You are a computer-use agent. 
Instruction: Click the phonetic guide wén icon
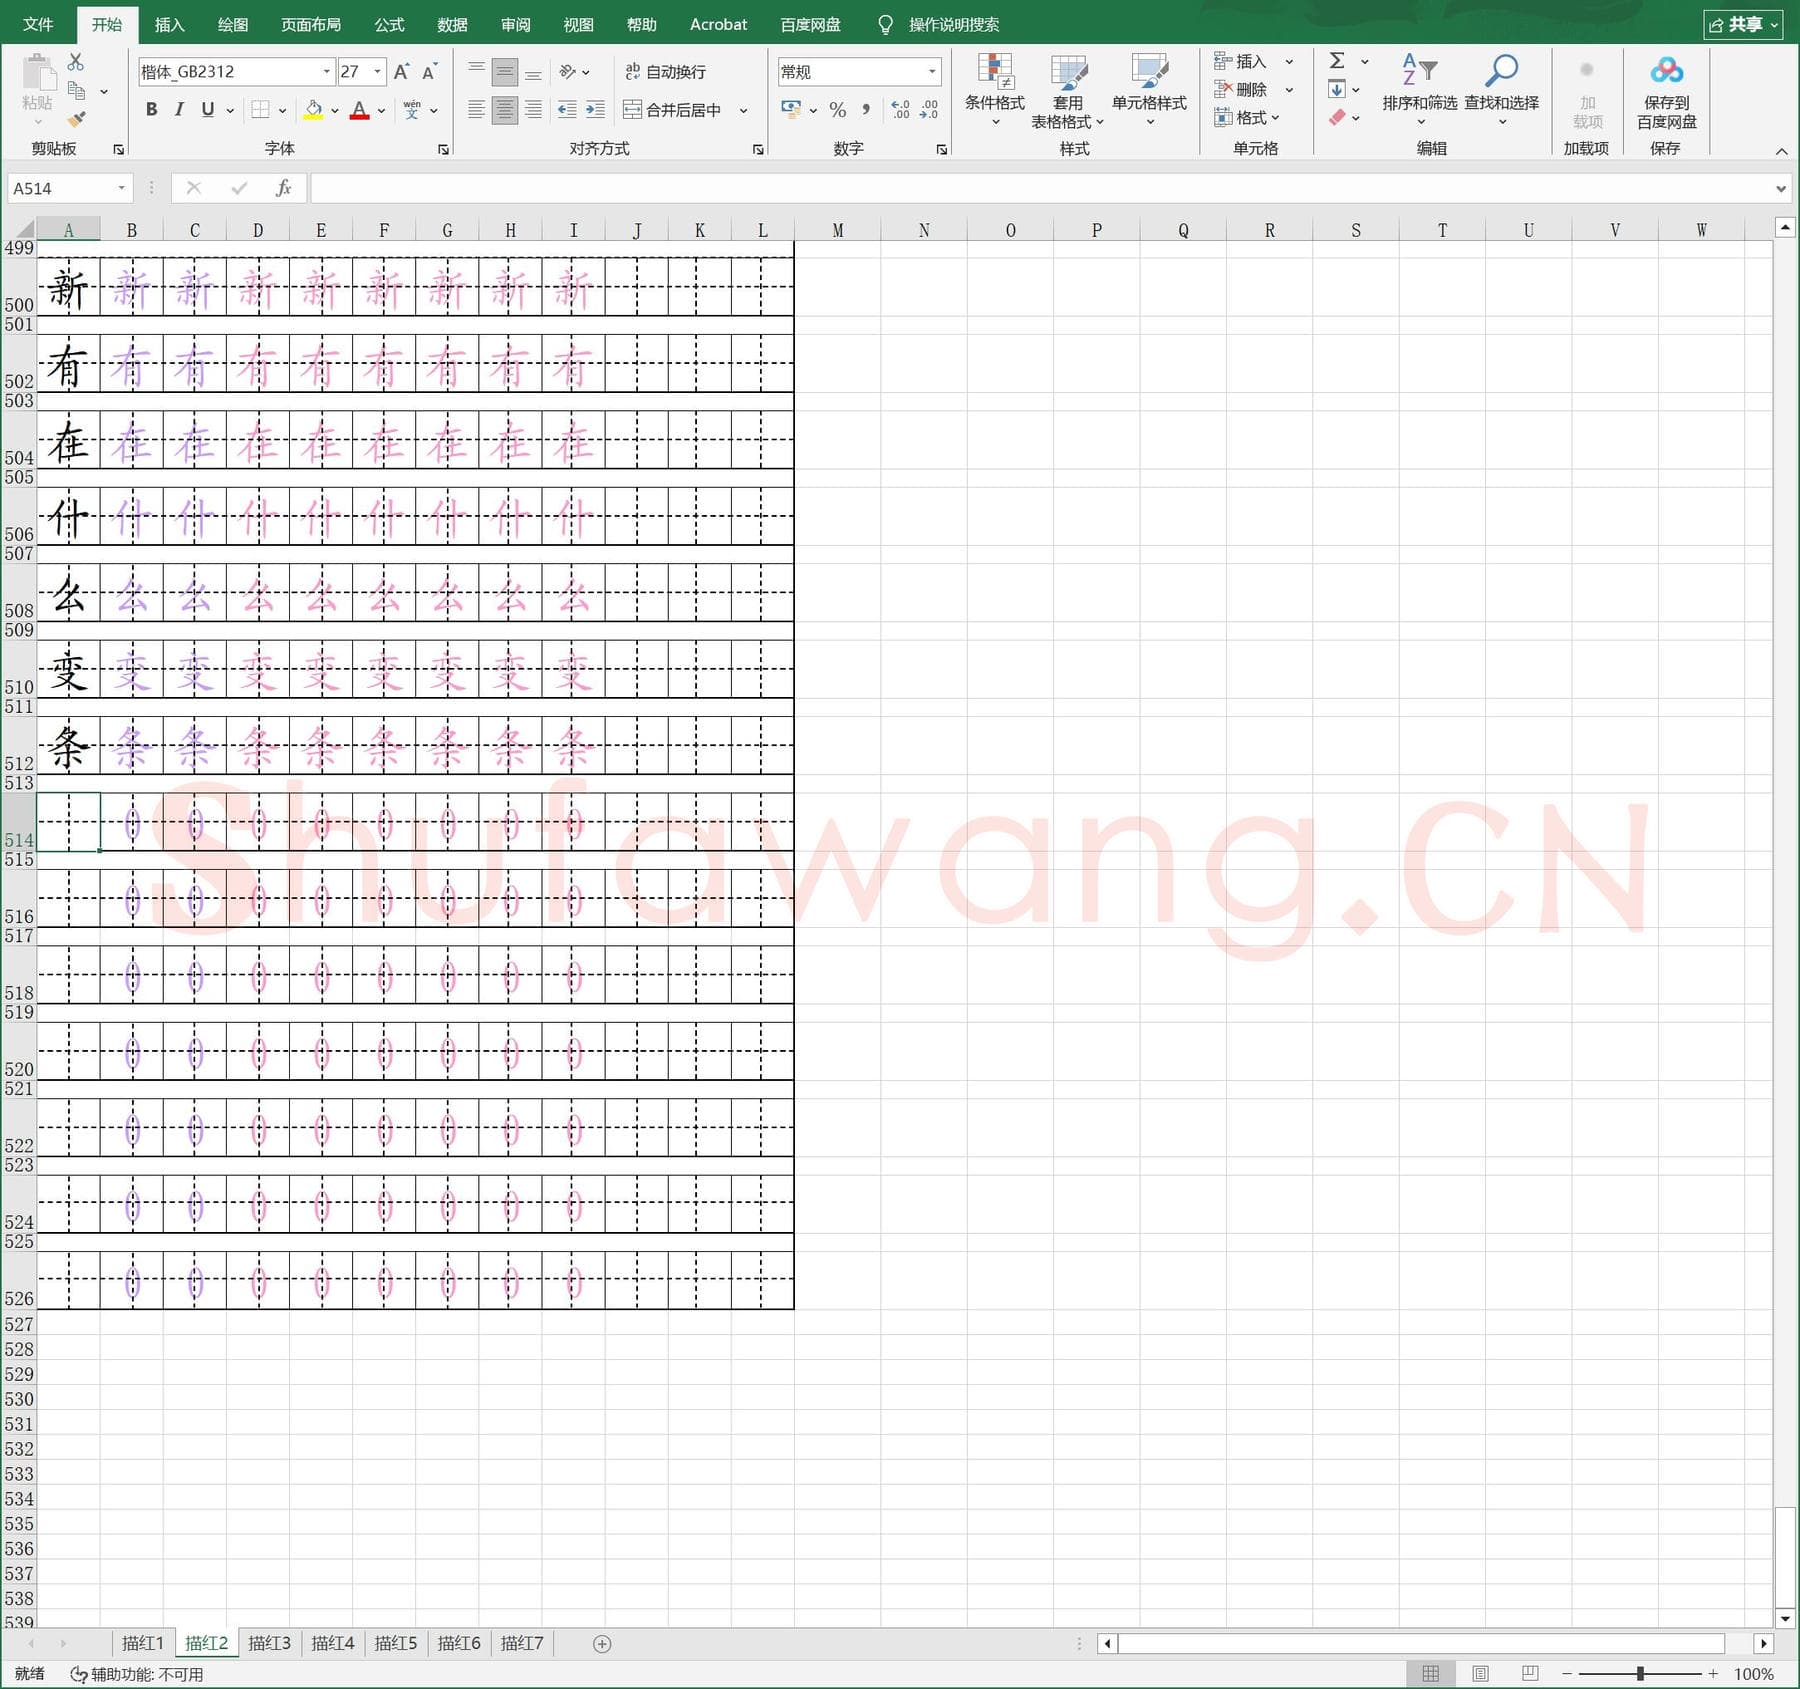(x=412, y=109)
